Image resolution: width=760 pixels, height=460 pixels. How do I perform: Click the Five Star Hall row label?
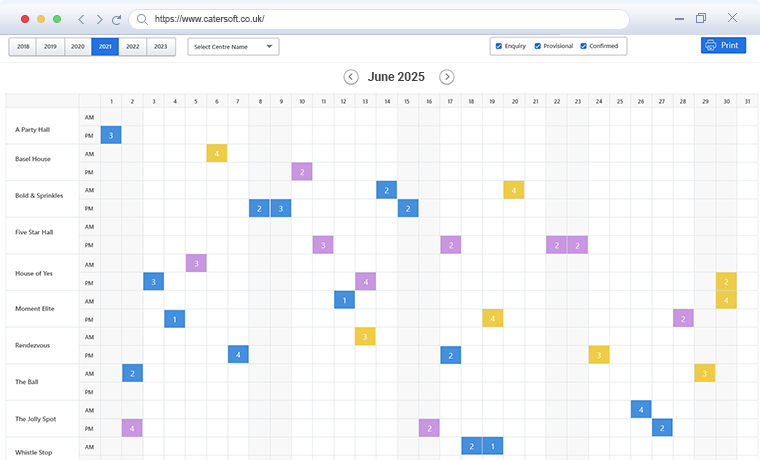point(33,232)
